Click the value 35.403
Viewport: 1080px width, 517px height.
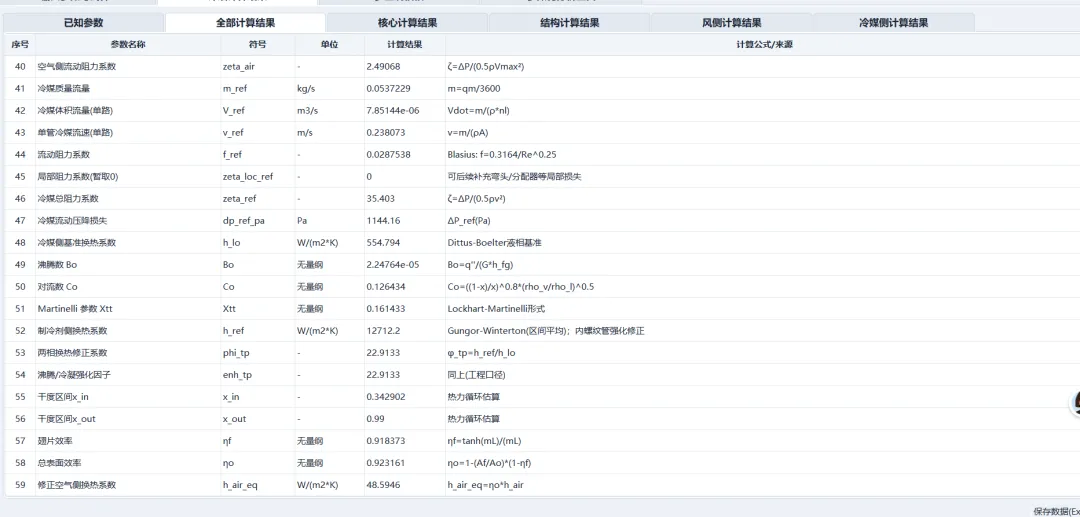point(380,199)
